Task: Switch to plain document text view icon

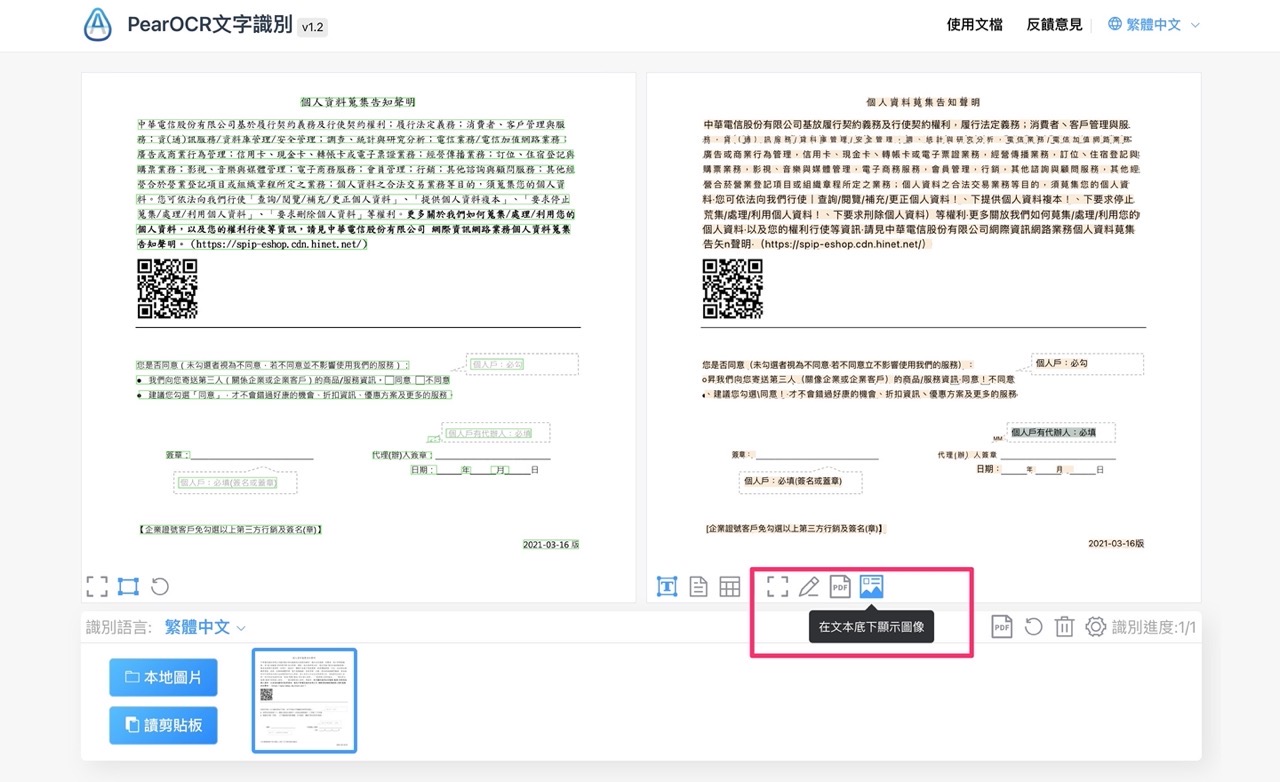Action: click(699, 587)
